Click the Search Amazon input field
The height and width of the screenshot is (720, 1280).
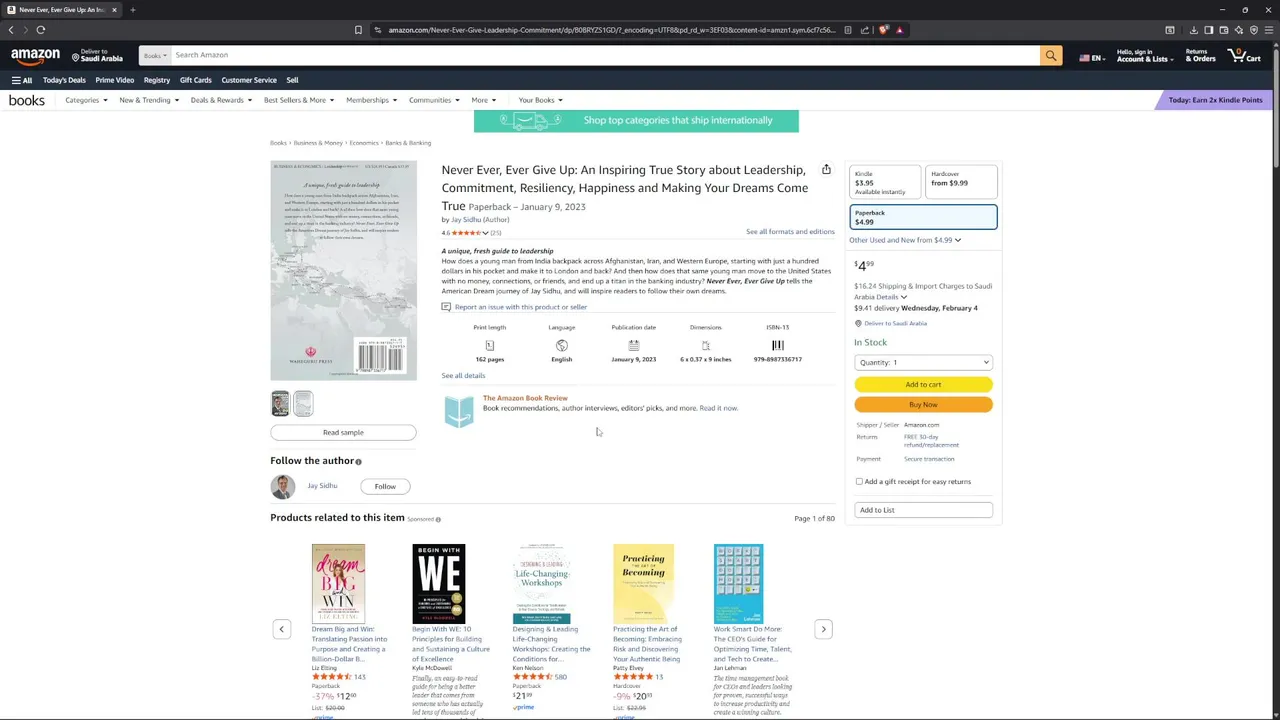pos(600,55)
